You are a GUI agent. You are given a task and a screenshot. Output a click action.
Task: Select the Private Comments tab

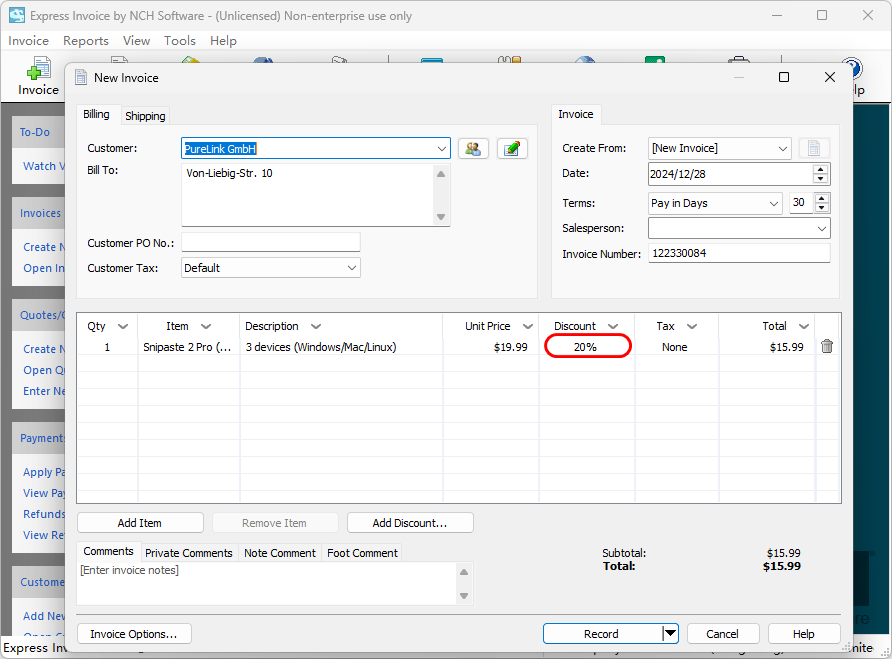(188, 553)
